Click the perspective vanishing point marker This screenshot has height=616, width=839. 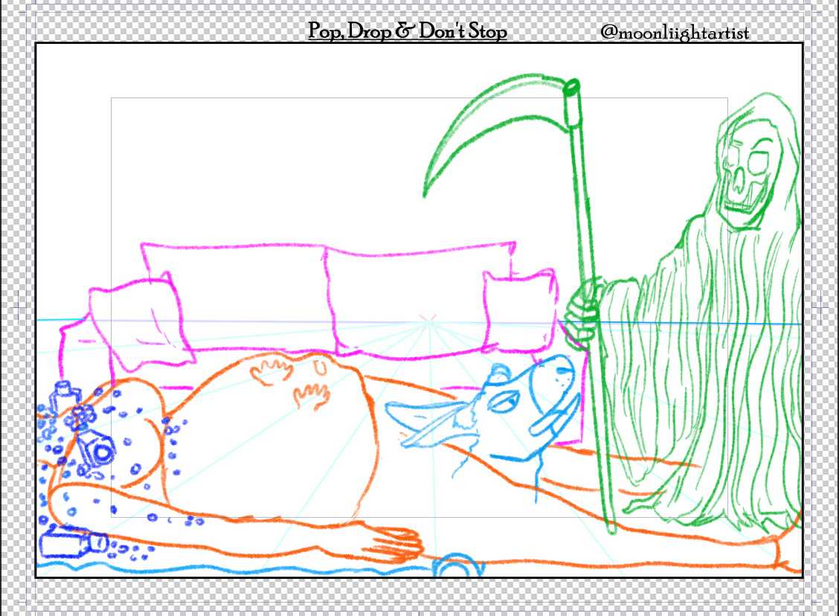428,322
